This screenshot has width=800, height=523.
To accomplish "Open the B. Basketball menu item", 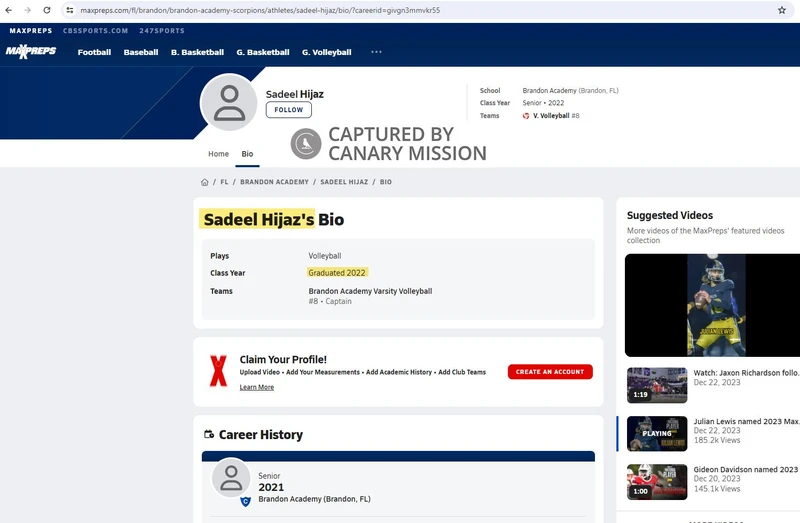I will 197,52.
